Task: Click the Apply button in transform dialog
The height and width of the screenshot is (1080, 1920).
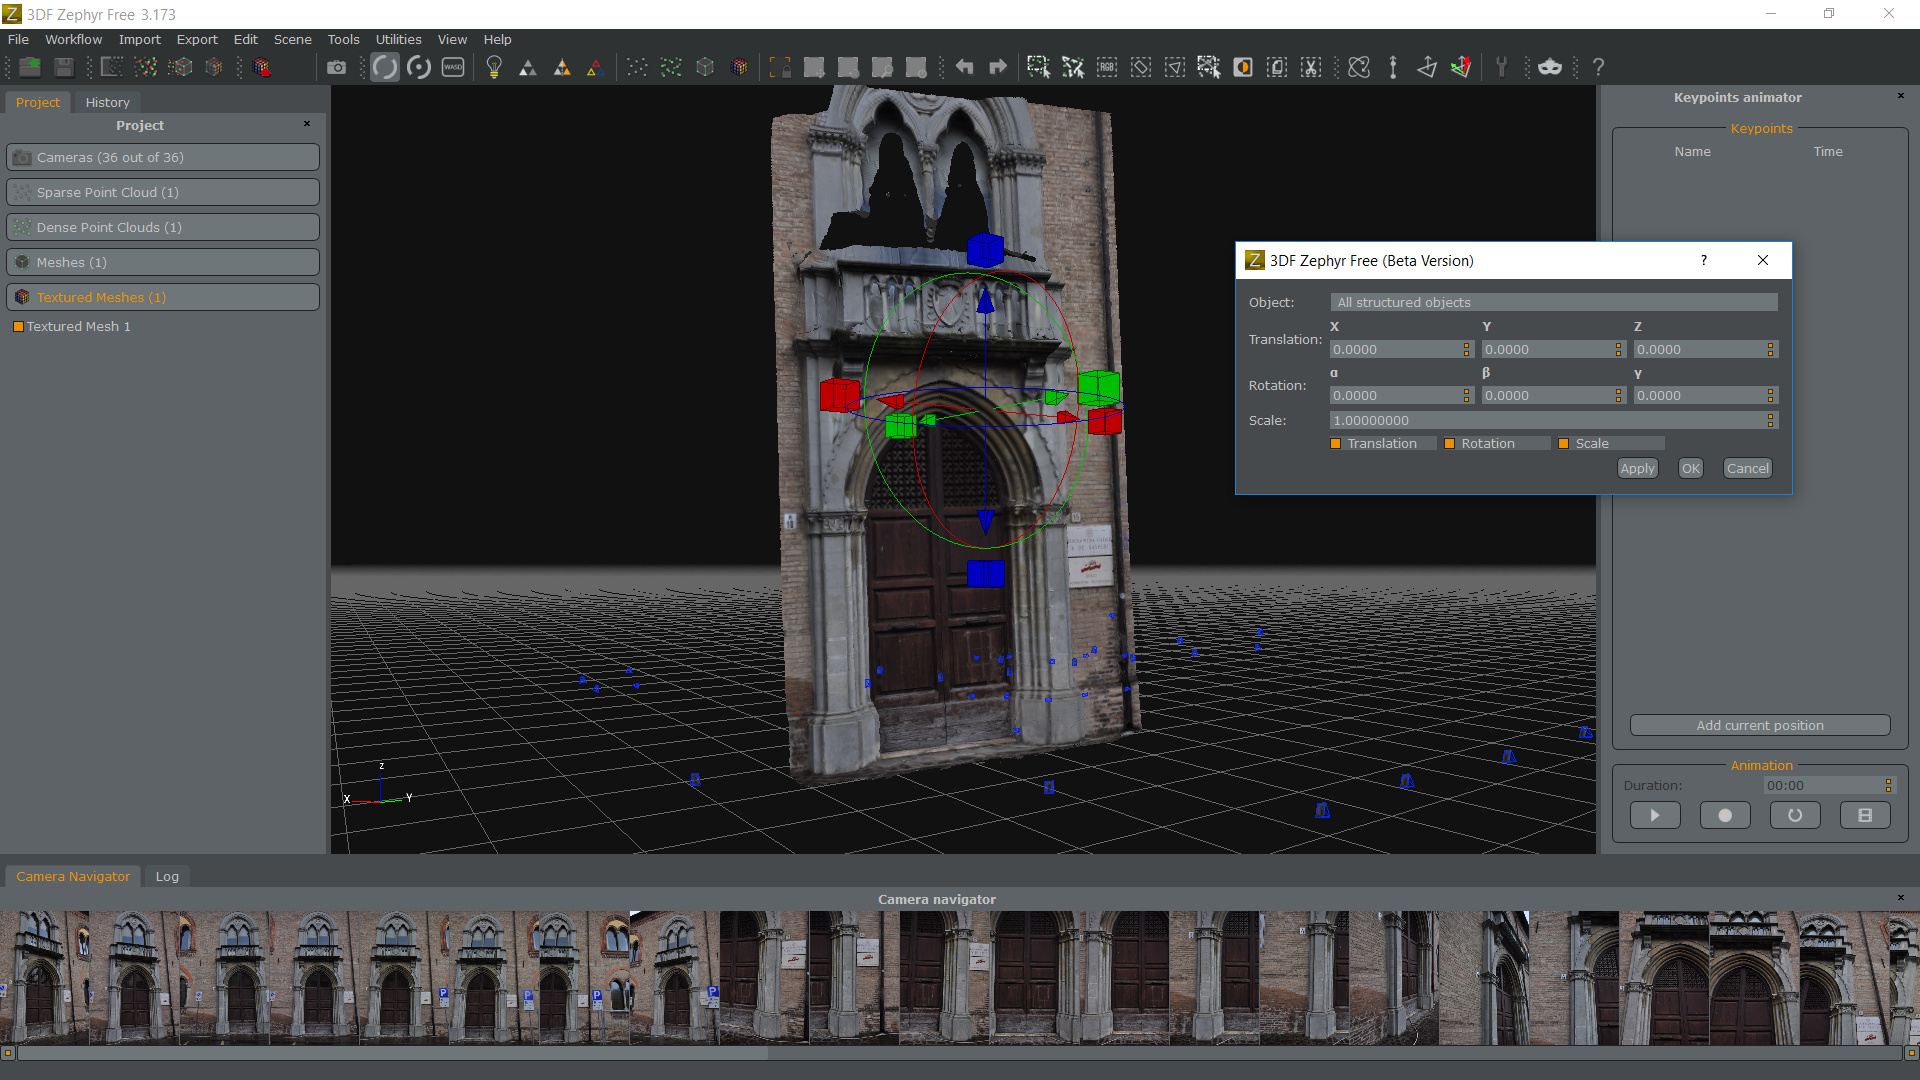Action: (1636, 468)
